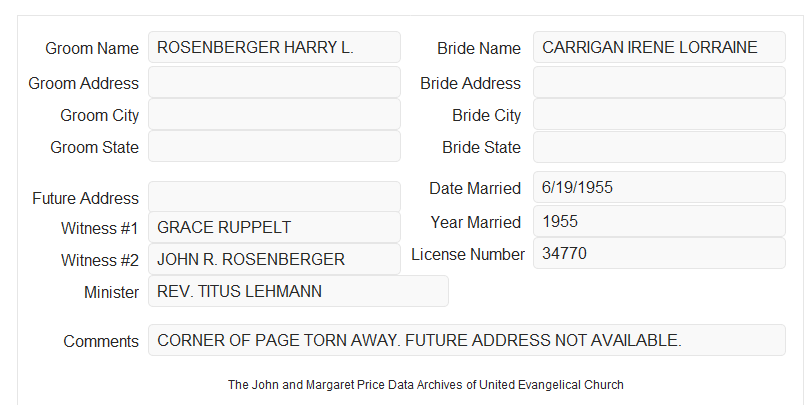Focus the empty Groom Address field
Viewport: 805px width, 405px height.
click(x=274, y=82)
